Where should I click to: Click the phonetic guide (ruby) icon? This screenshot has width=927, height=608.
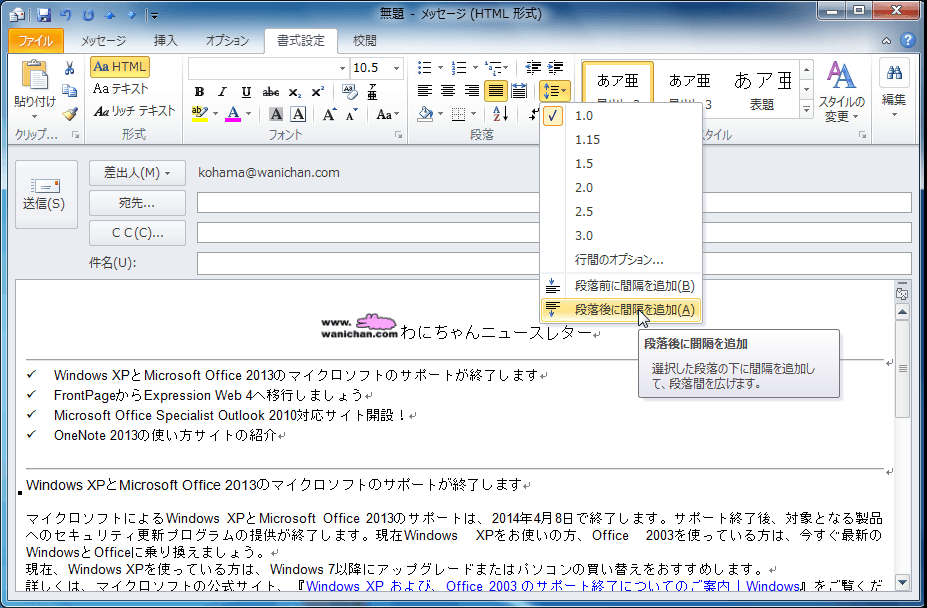point(372,92)
